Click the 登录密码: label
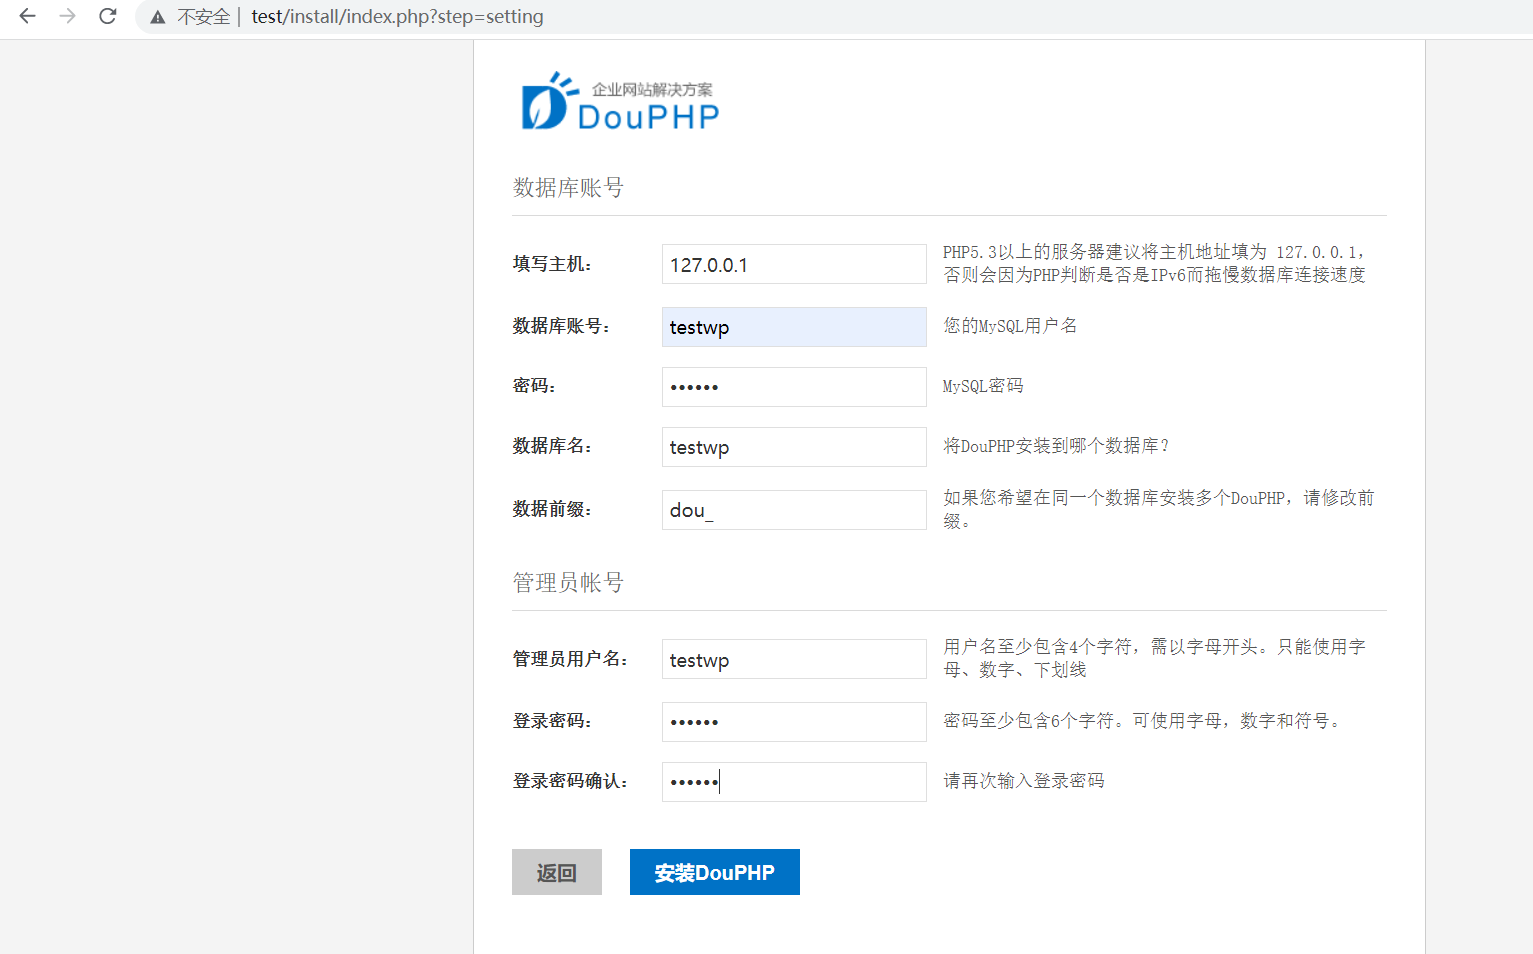 point(552,721)
